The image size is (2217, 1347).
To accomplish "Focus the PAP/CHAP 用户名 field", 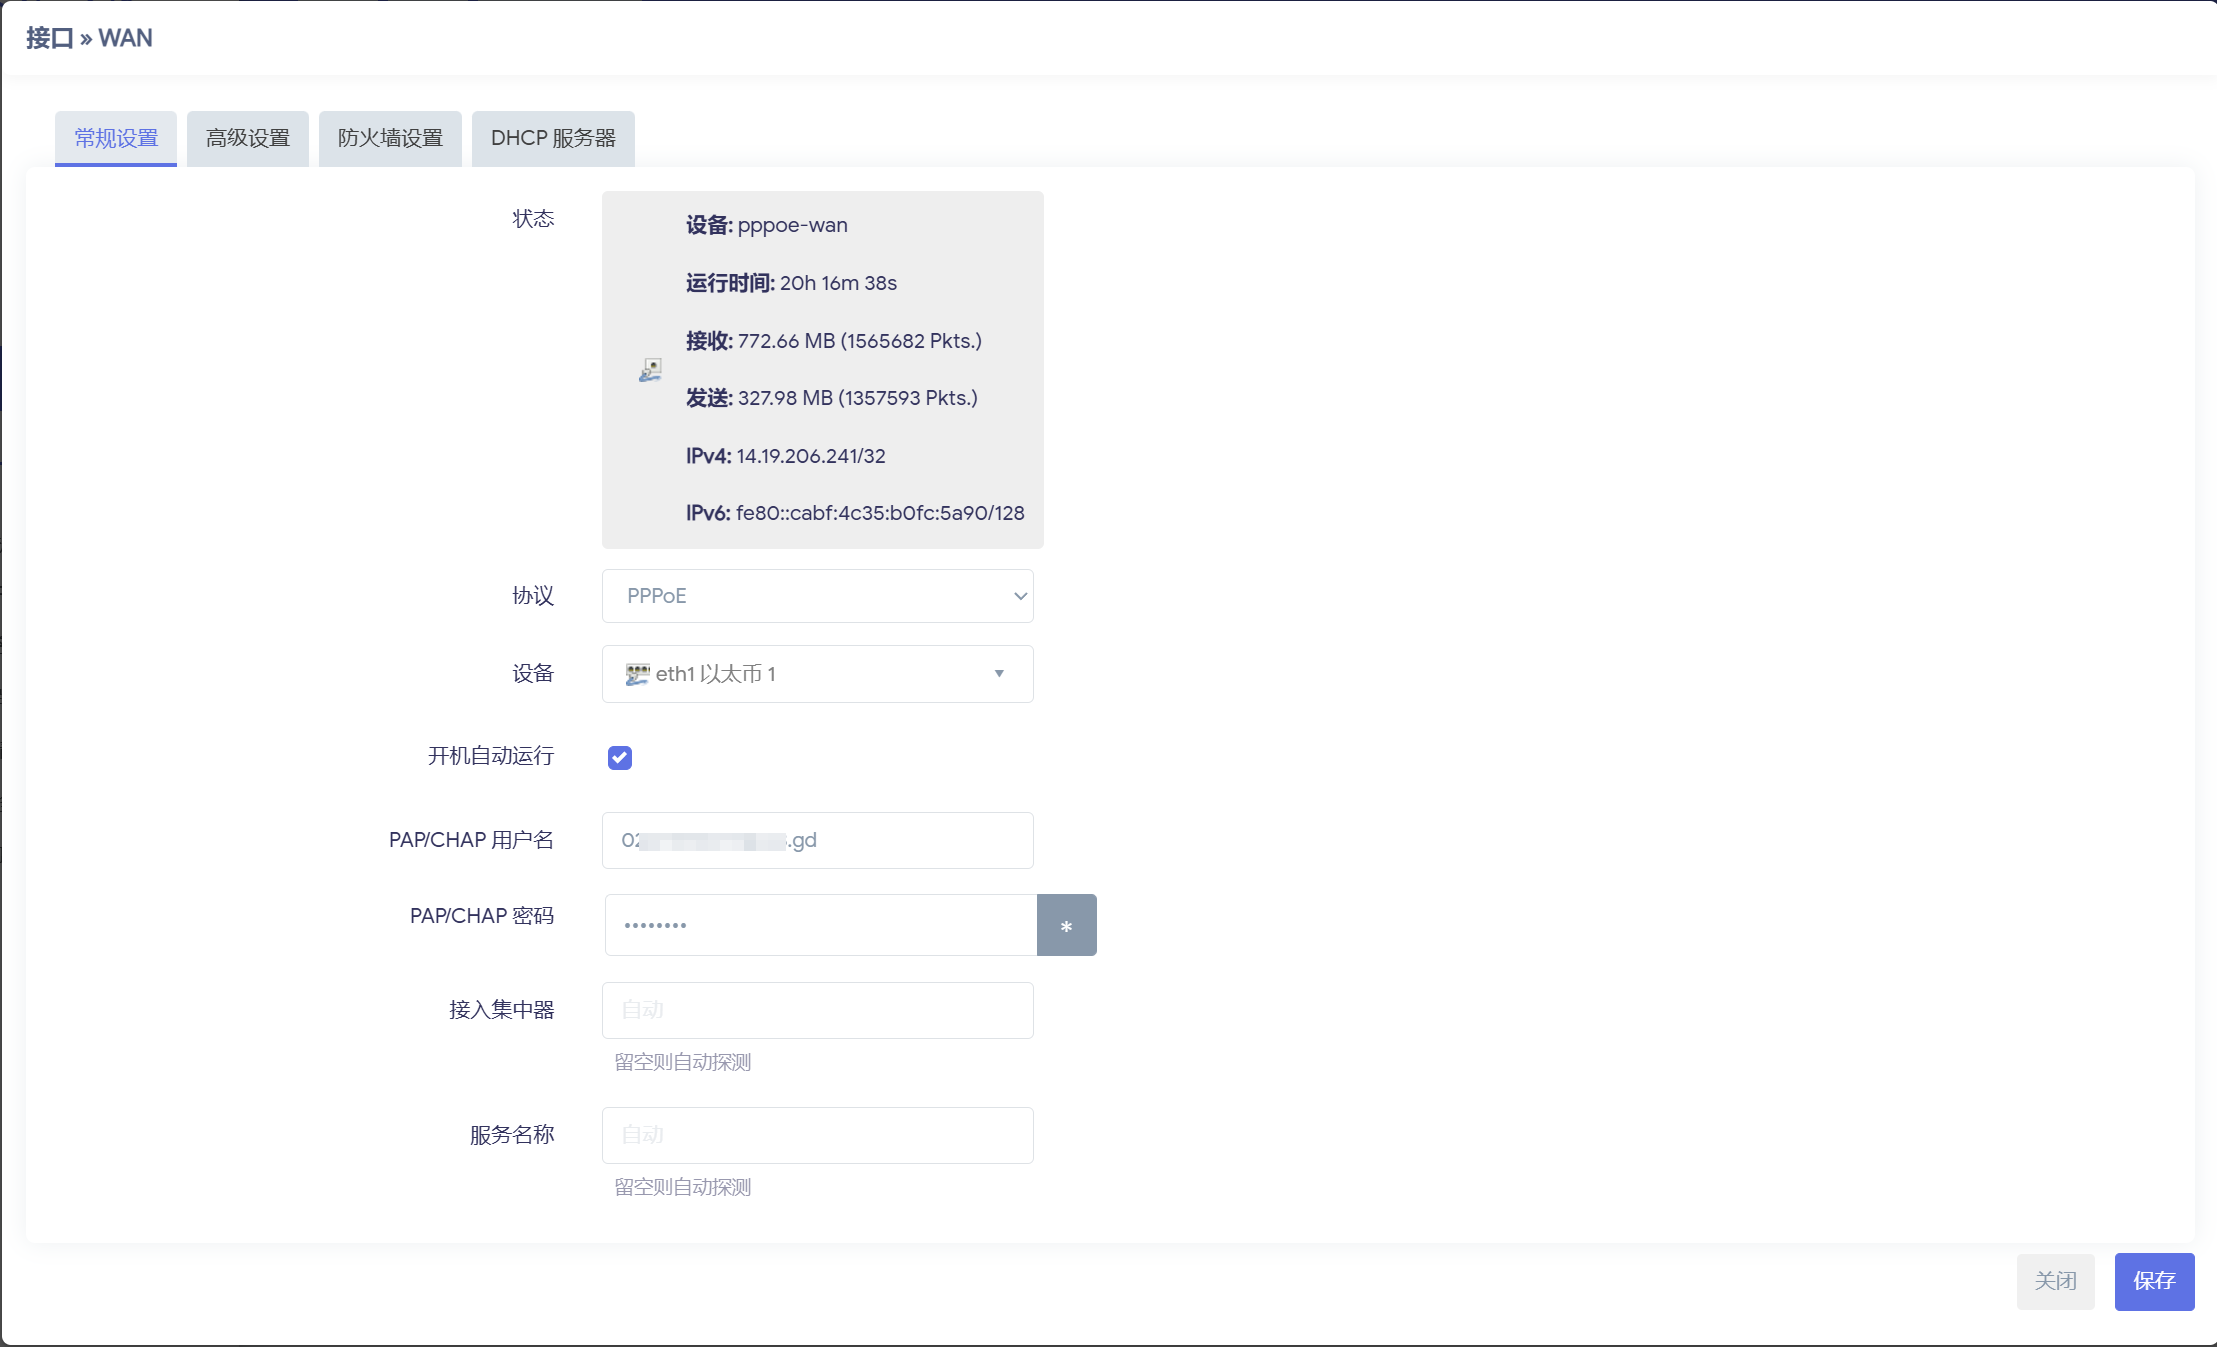I will pos(900,840).
